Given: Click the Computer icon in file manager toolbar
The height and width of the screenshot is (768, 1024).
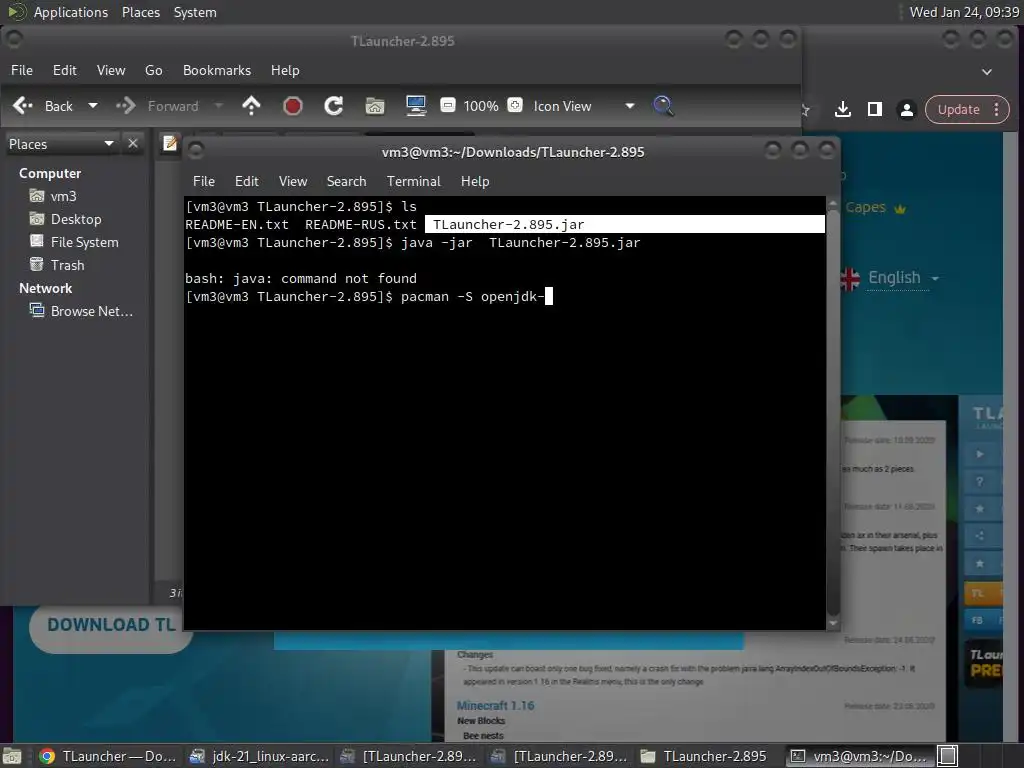Looking at the screenshot, I should pyautogui.click(x=416, y=106).
